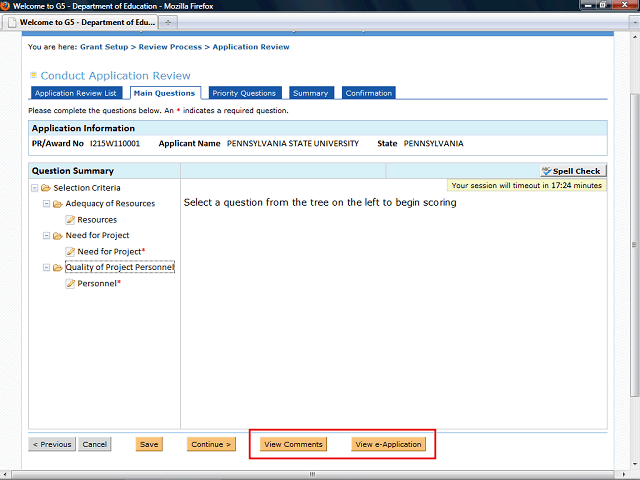
Task: Select the Welcome to G5 browser tab
Action: 80,22
